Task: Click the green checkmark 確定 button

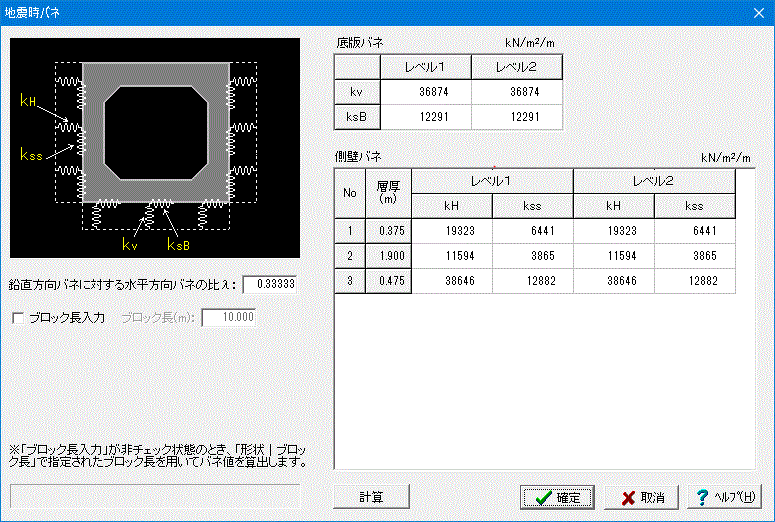Action: pos(557,497)
